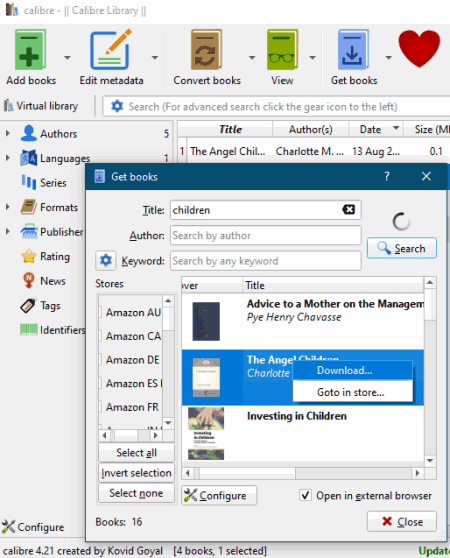Select the Advice to a Mother result cover

[x=206, y=321]
